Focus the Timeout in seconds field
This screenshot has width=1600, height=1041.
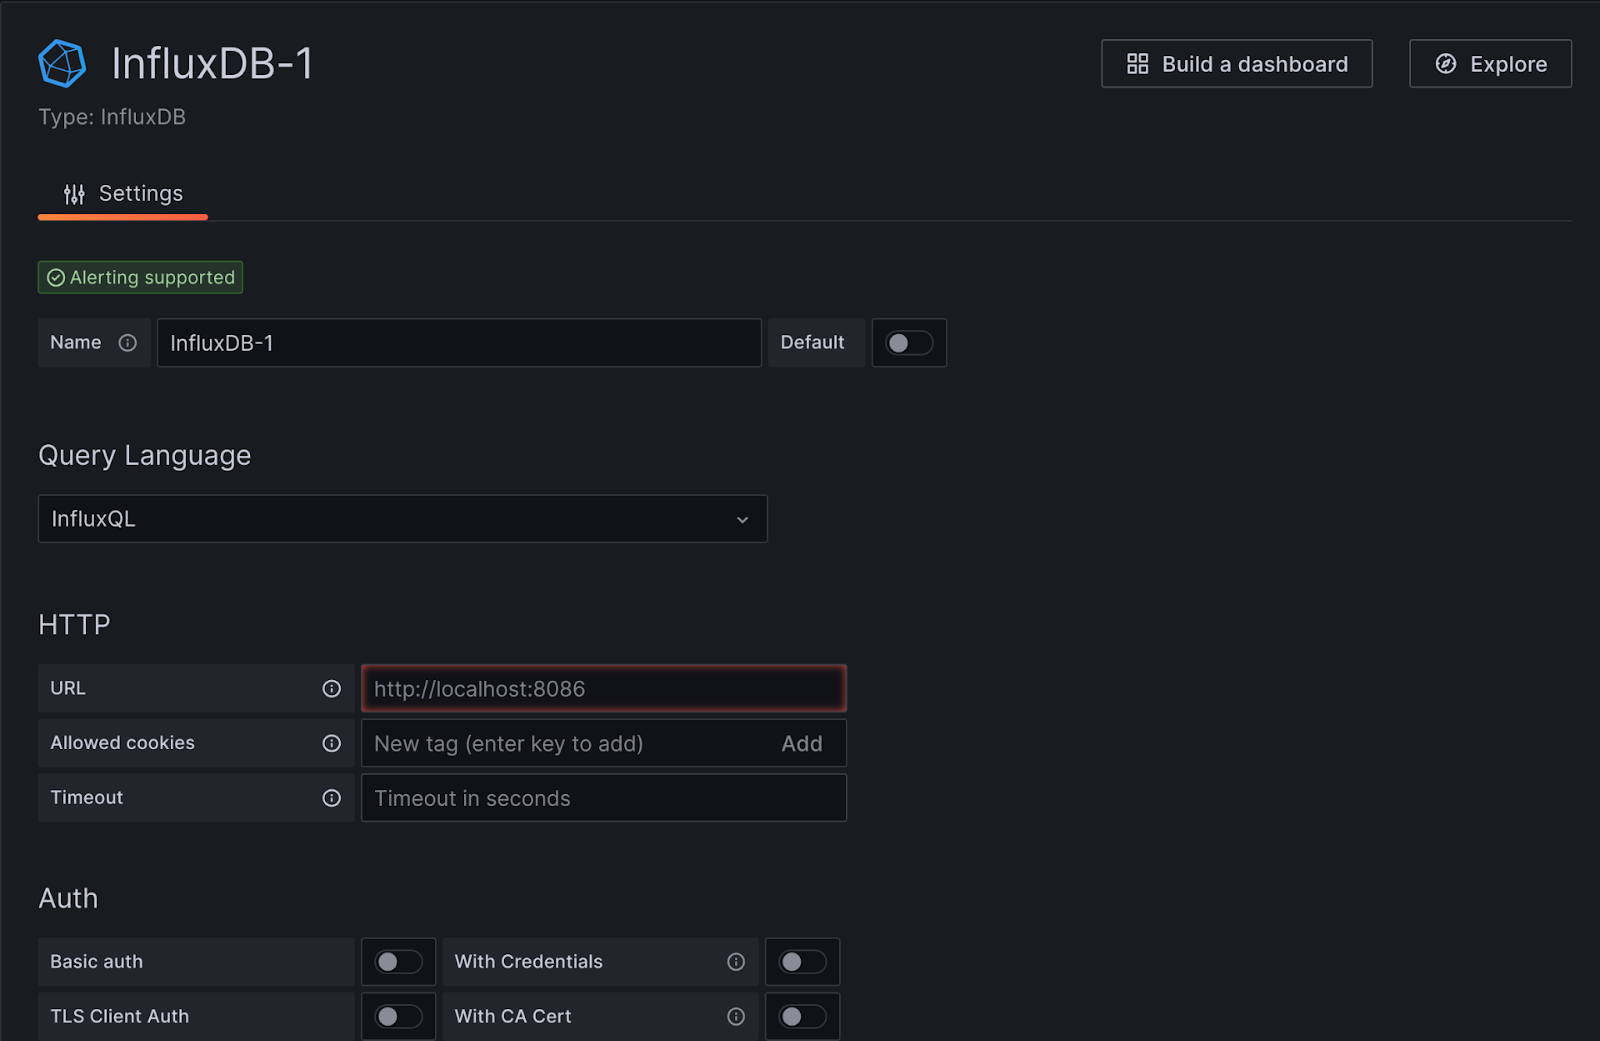pyautogui.click(x=604, y=798)
